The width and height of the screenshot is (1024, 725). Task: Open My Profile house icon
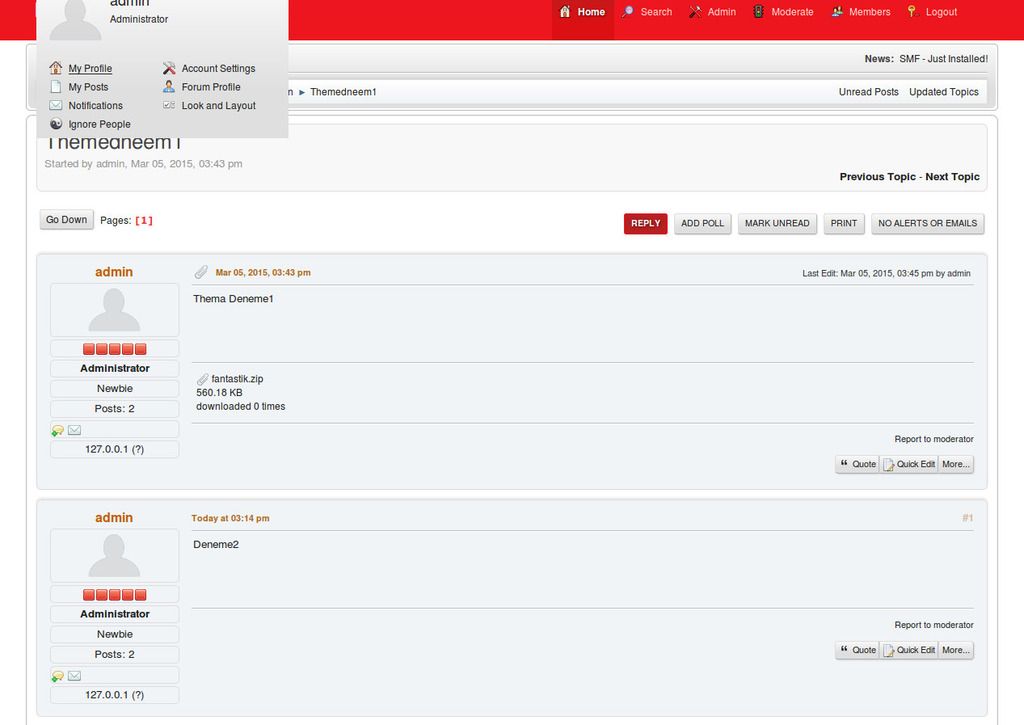click(56, 68)
